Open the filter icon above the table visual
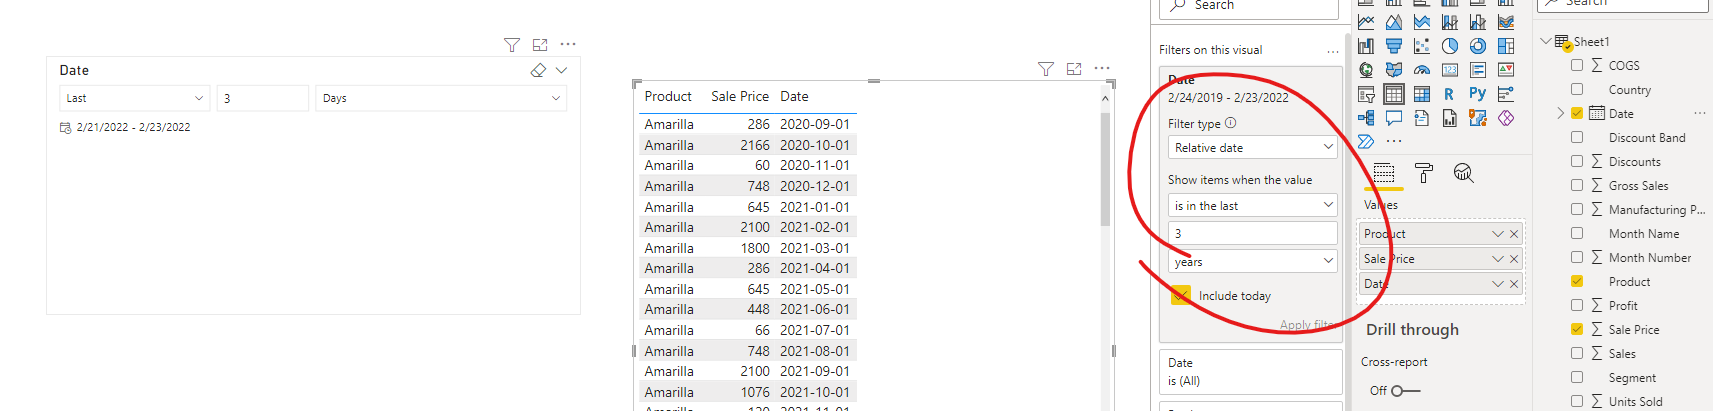Screen dimensions: 1713x411 pos(1046,69)
